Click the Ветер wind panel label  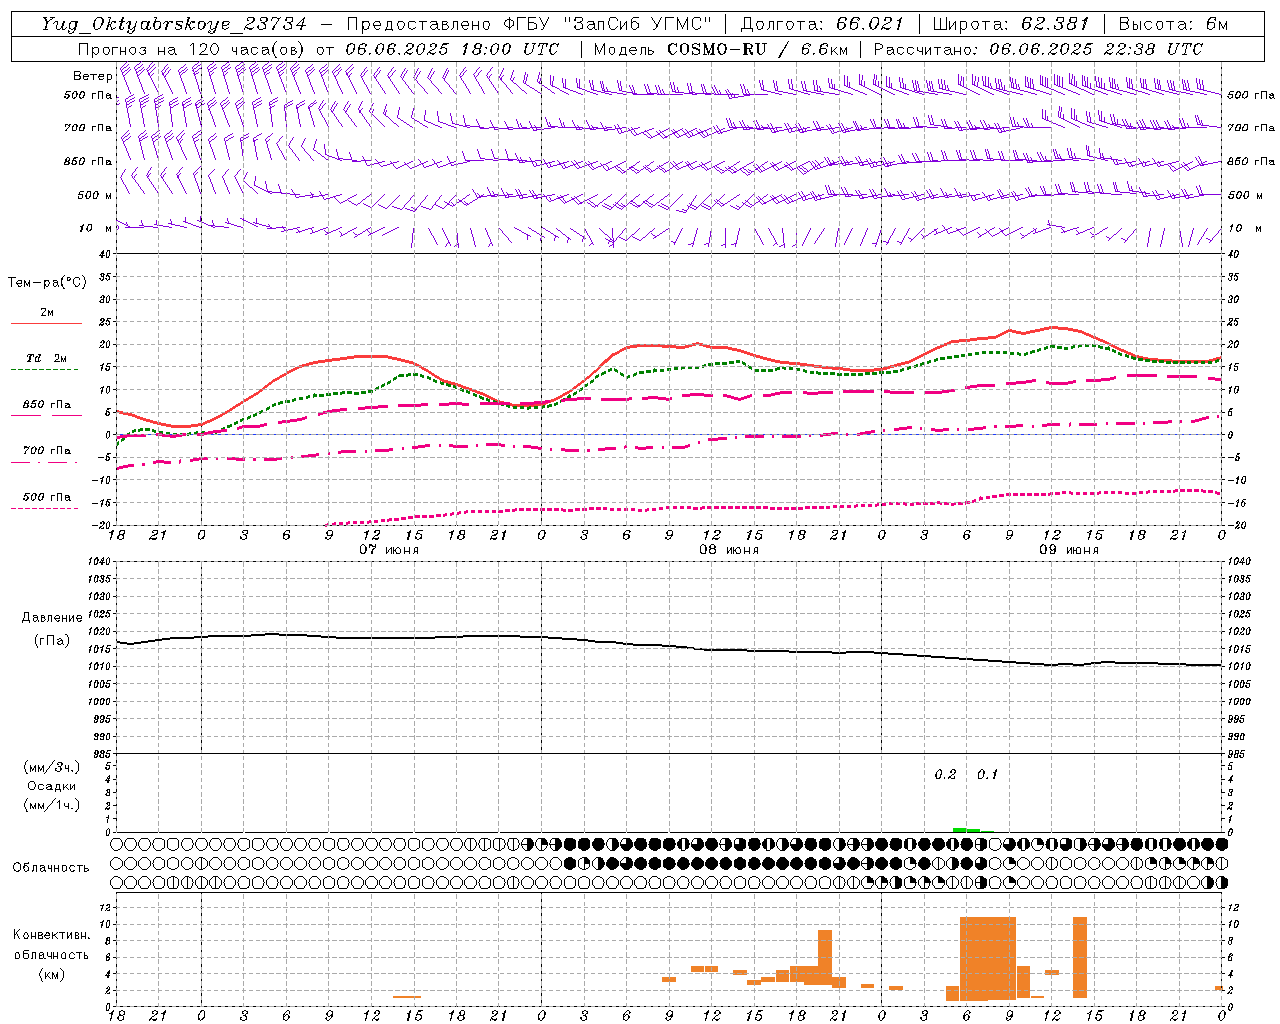pos(92,76)
